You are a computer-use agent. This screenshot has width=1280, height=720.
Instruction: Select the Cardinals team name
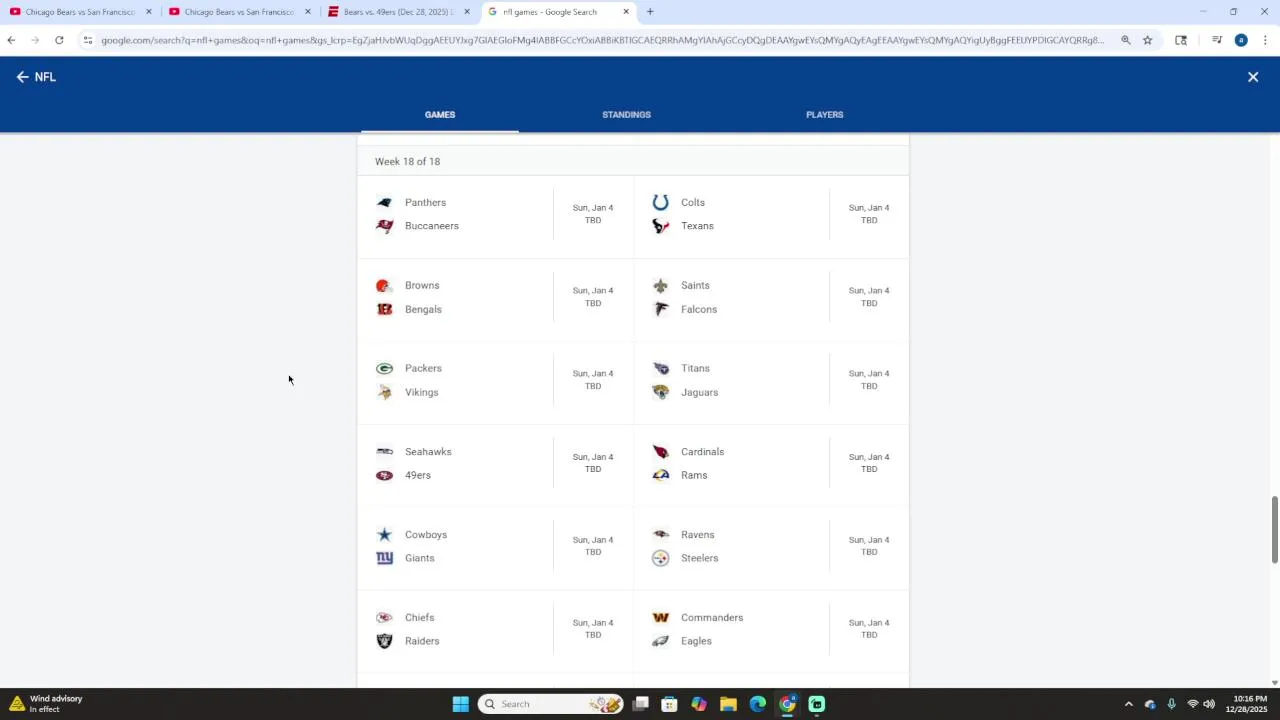pos(702,452)
